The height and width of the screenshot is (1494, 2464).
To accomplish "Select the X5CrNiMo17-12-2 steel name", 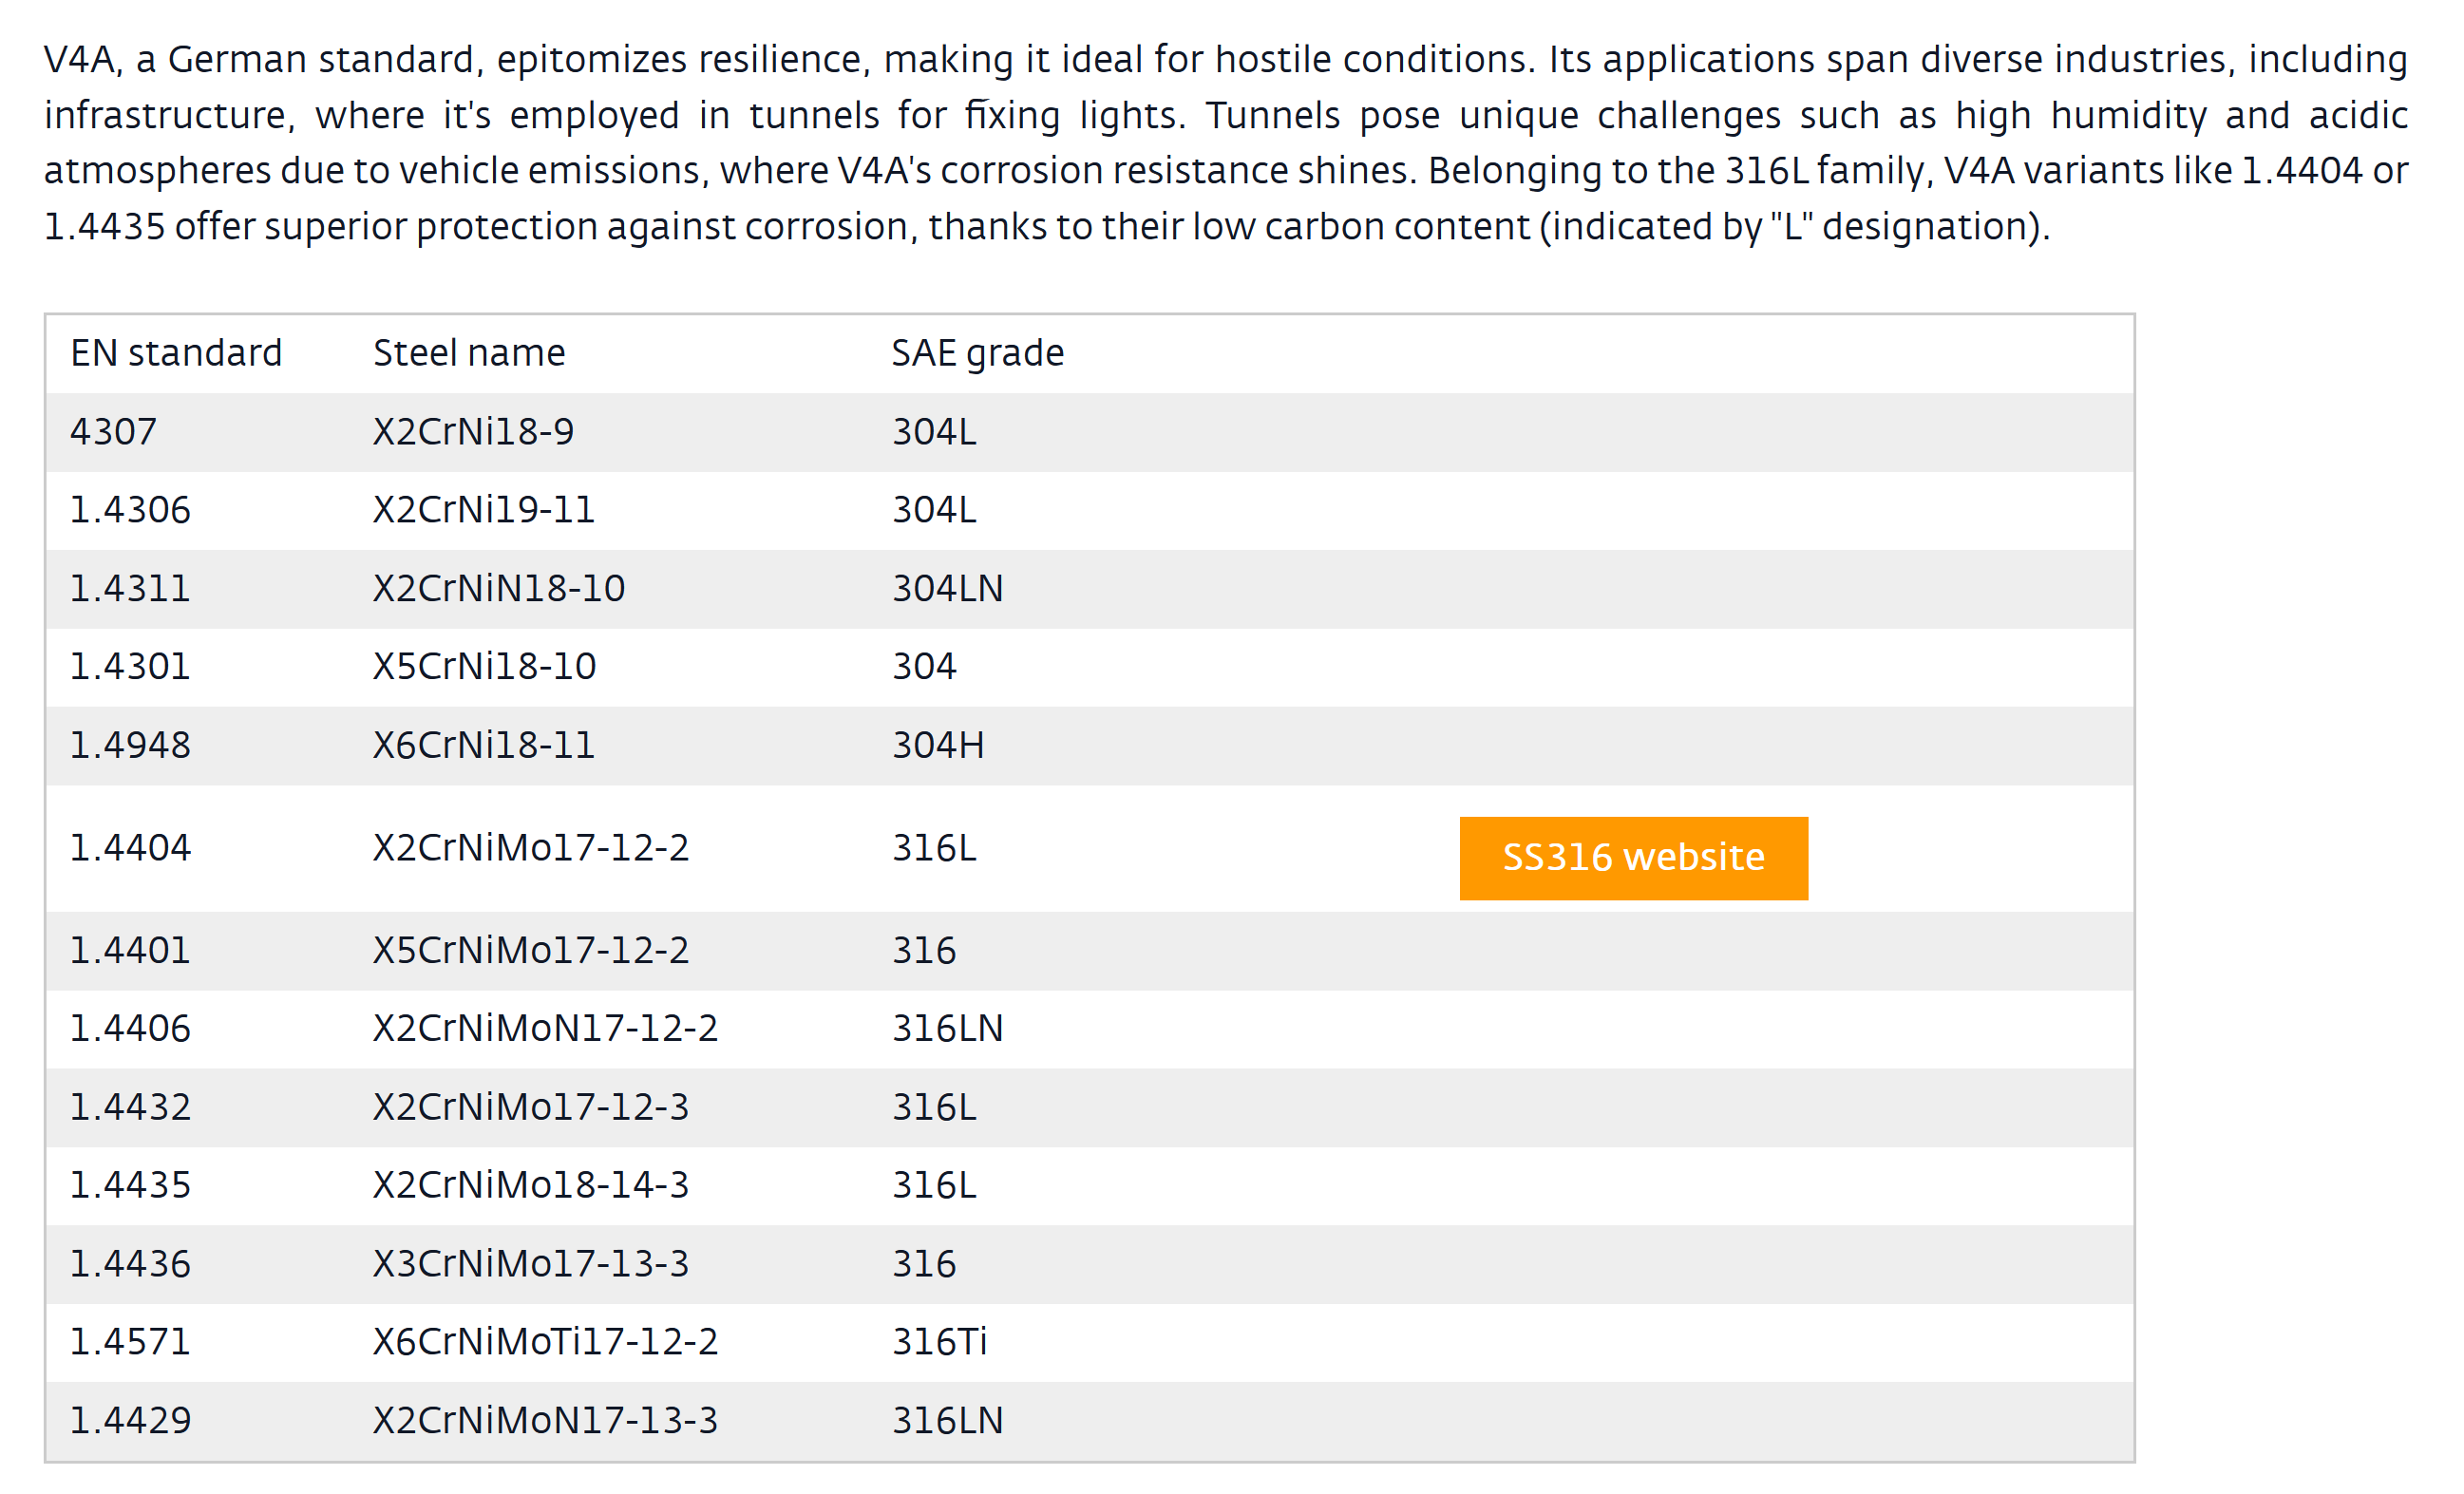I will click(x=531, y=950).
